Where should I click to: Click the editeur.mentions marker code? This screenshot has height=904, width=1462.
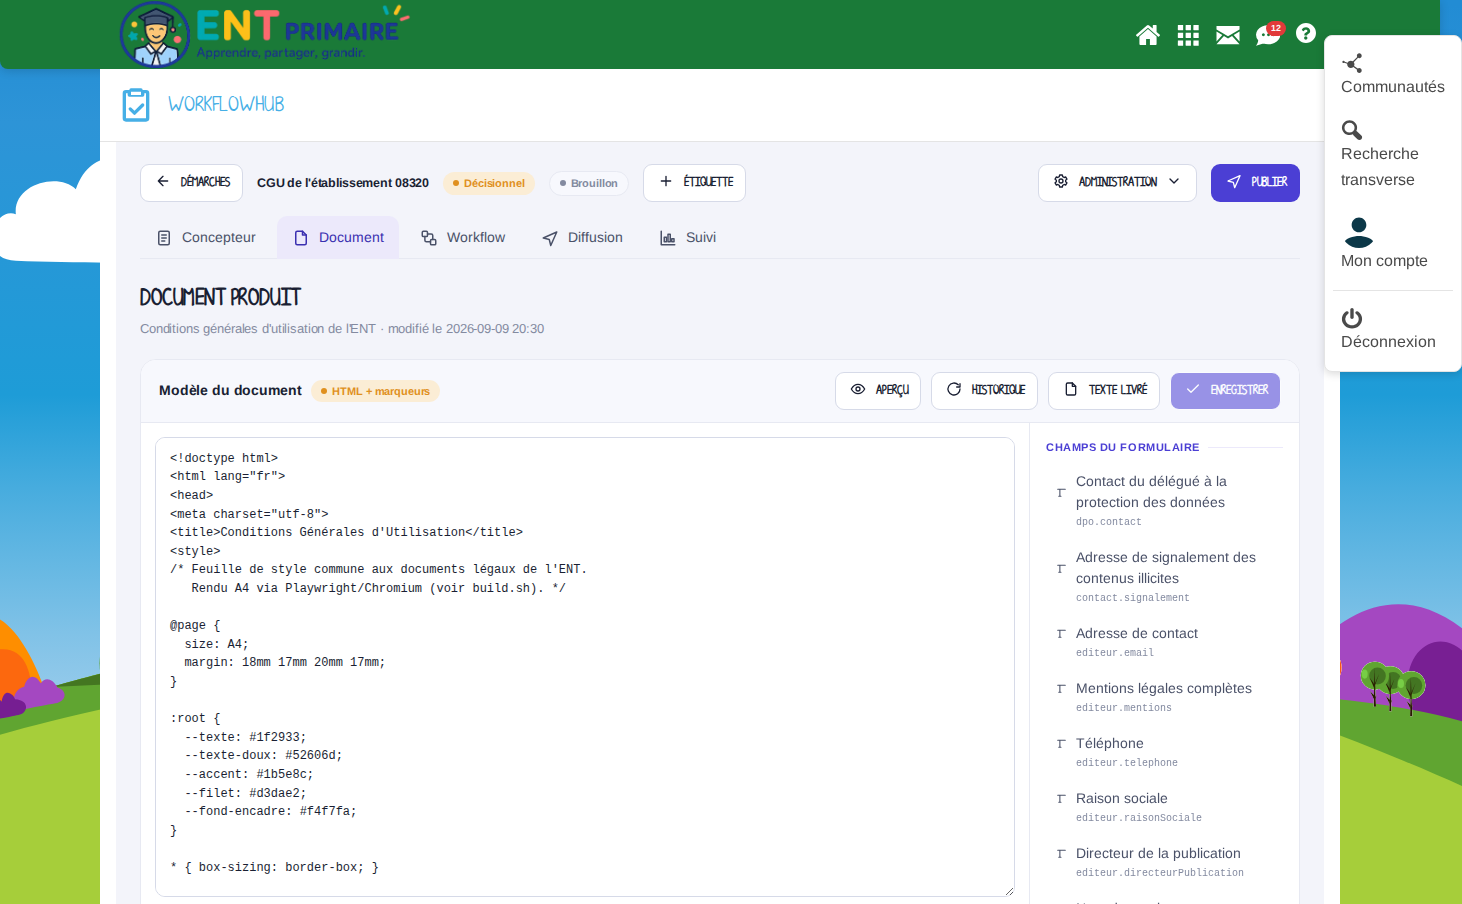point(1124,708)
